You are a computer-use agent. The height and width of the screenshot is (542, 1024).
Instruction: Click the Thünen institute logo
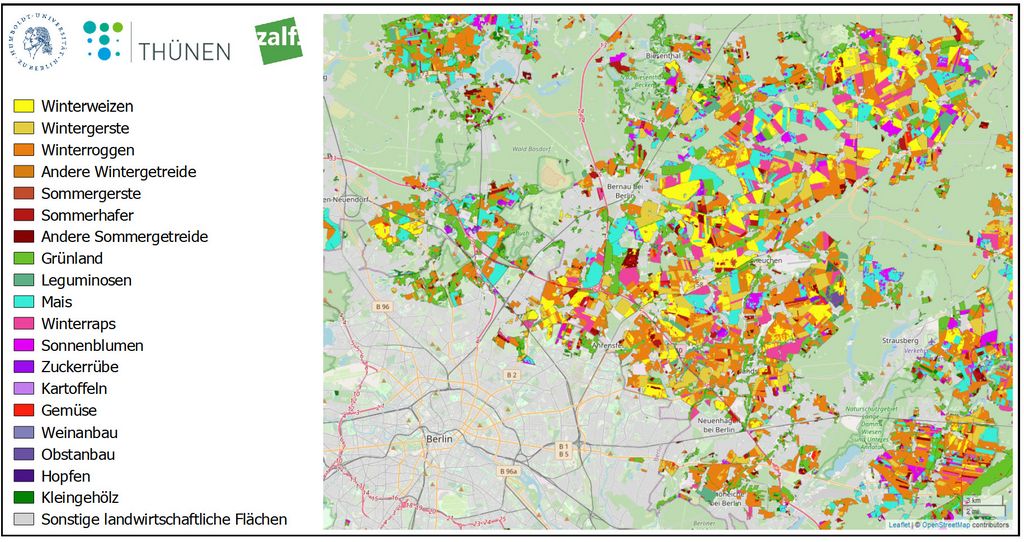point(156,42)
